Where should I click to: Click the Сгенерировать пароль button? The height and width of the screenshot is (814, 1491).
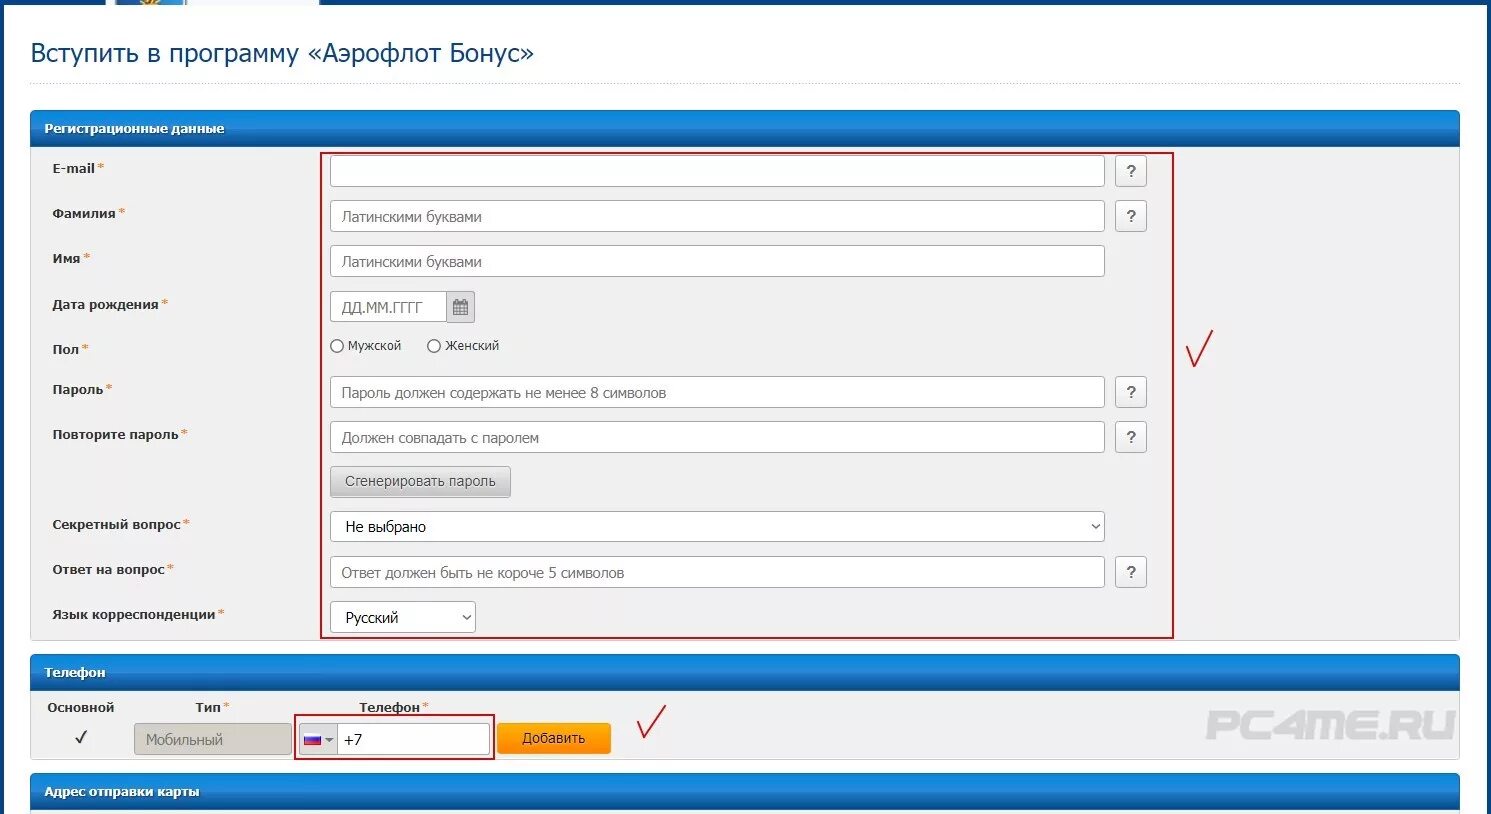tap(420, 481)
